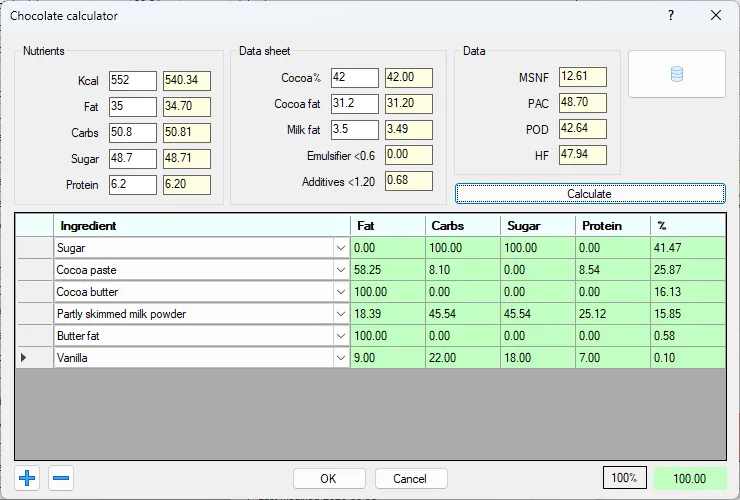Viewport: 740px width, 500px height.
Task: Click the calculated Cocoa fat value 31.20
Action: click(x=409, y=104)
